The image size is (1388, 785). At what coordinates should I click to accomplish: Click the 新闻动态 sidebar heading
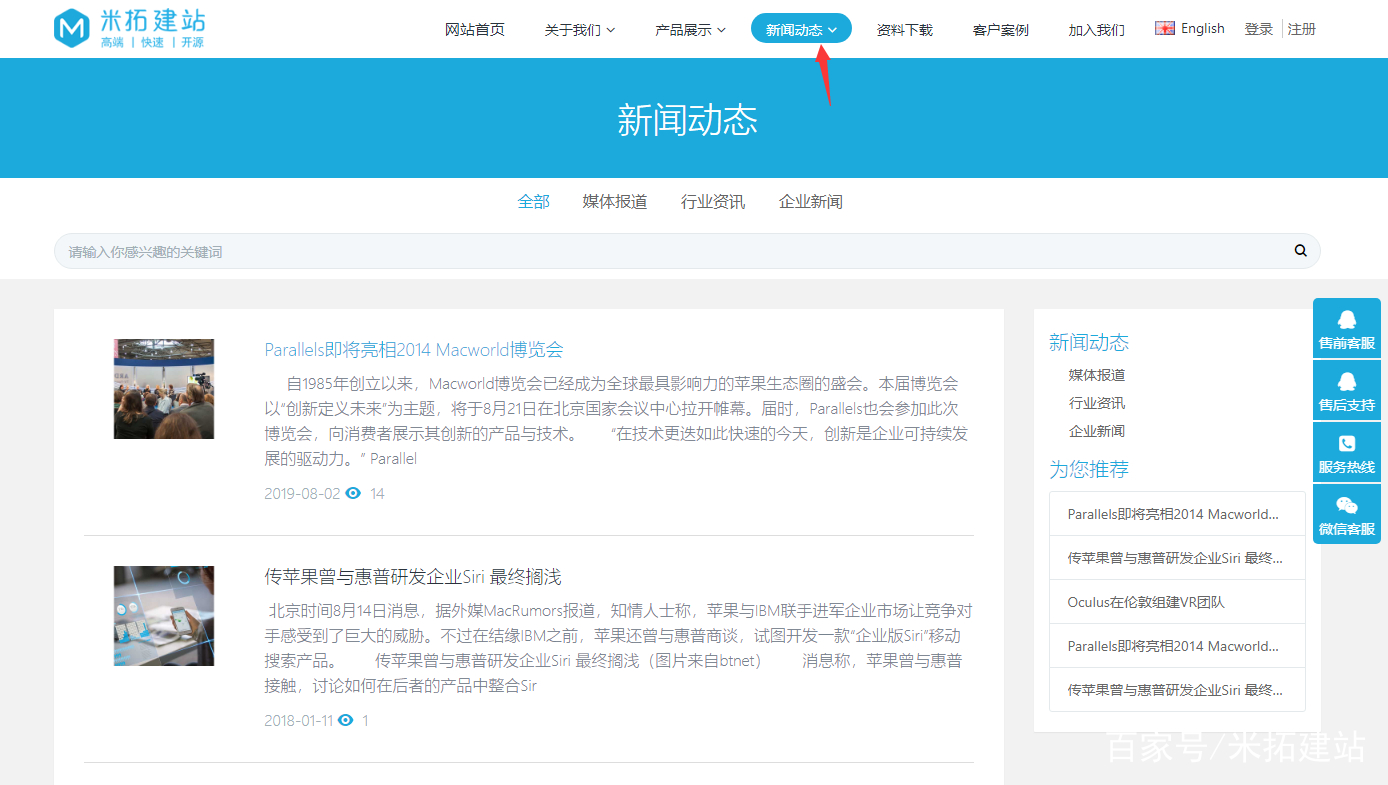point(1089,342)
